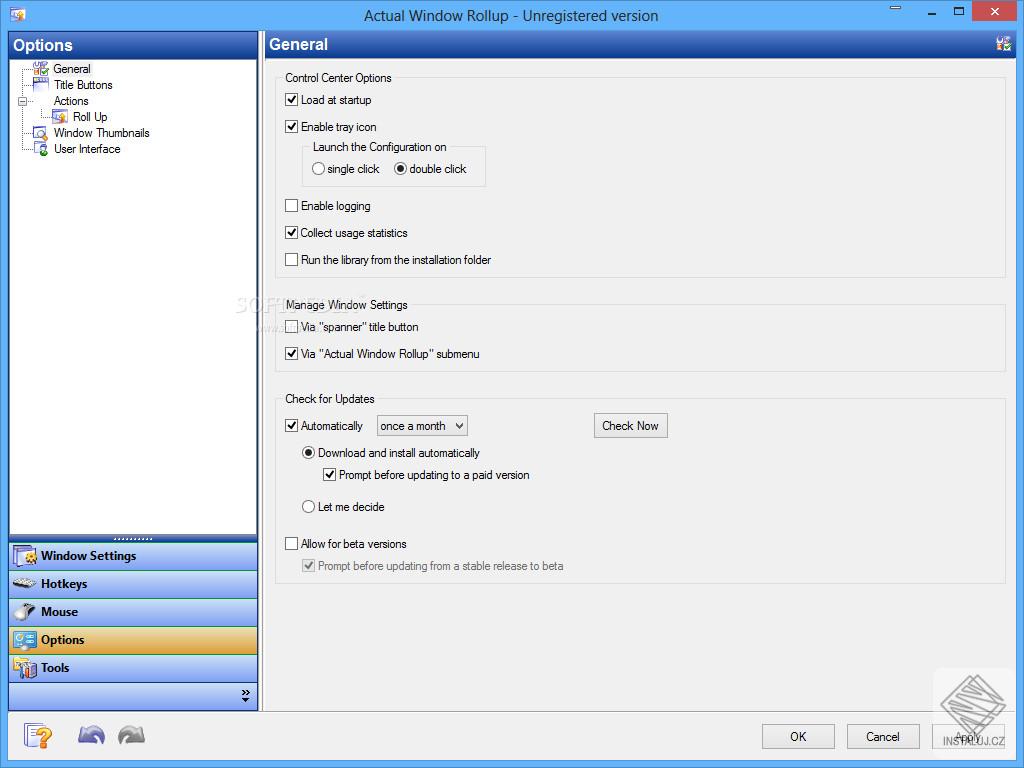Screen dimensions: 1024x768
Task: Select Roll Up under Actions
Action: tap(90, 117)
